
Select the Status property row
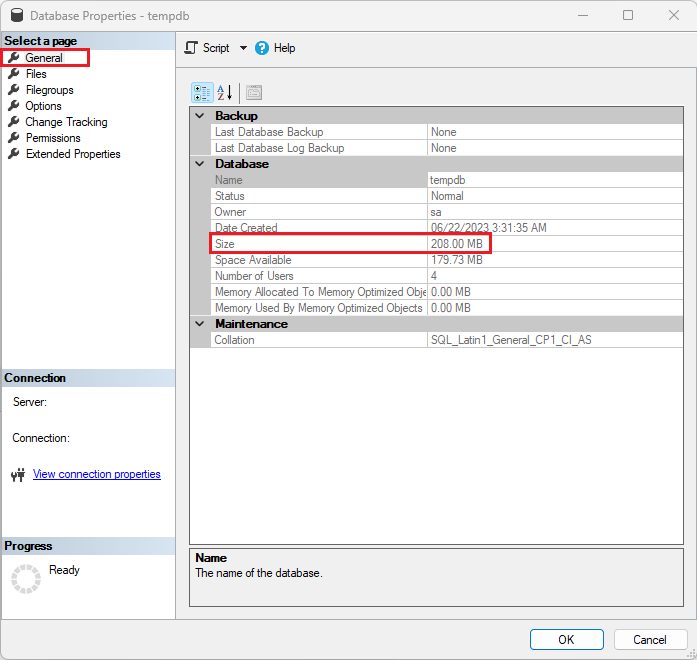(447, 196)
